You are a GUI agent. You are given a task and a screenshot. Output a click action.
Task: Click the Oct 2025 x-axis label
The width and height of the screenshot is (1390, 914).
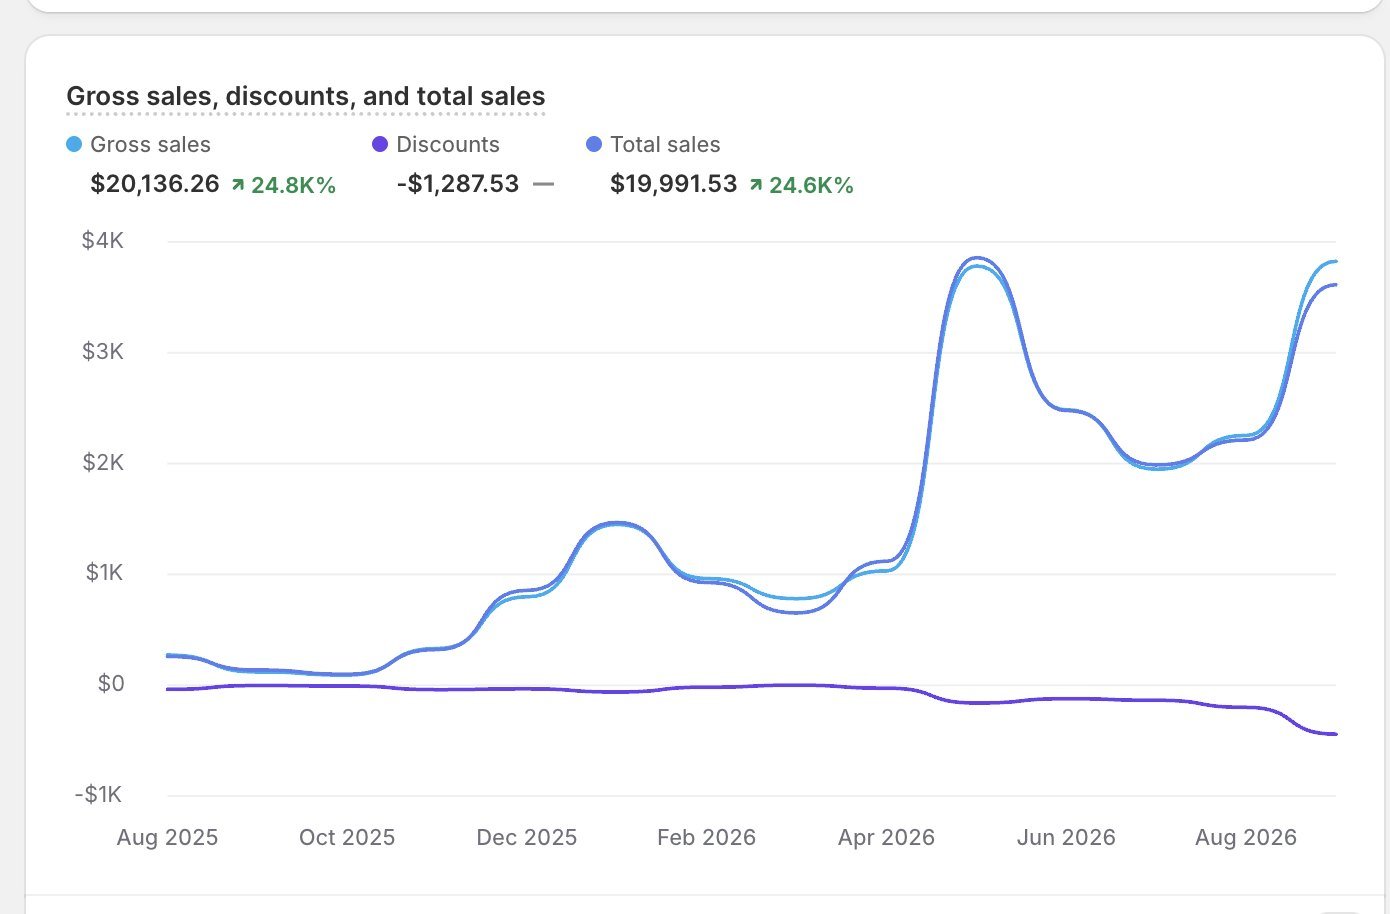point(347,838)
